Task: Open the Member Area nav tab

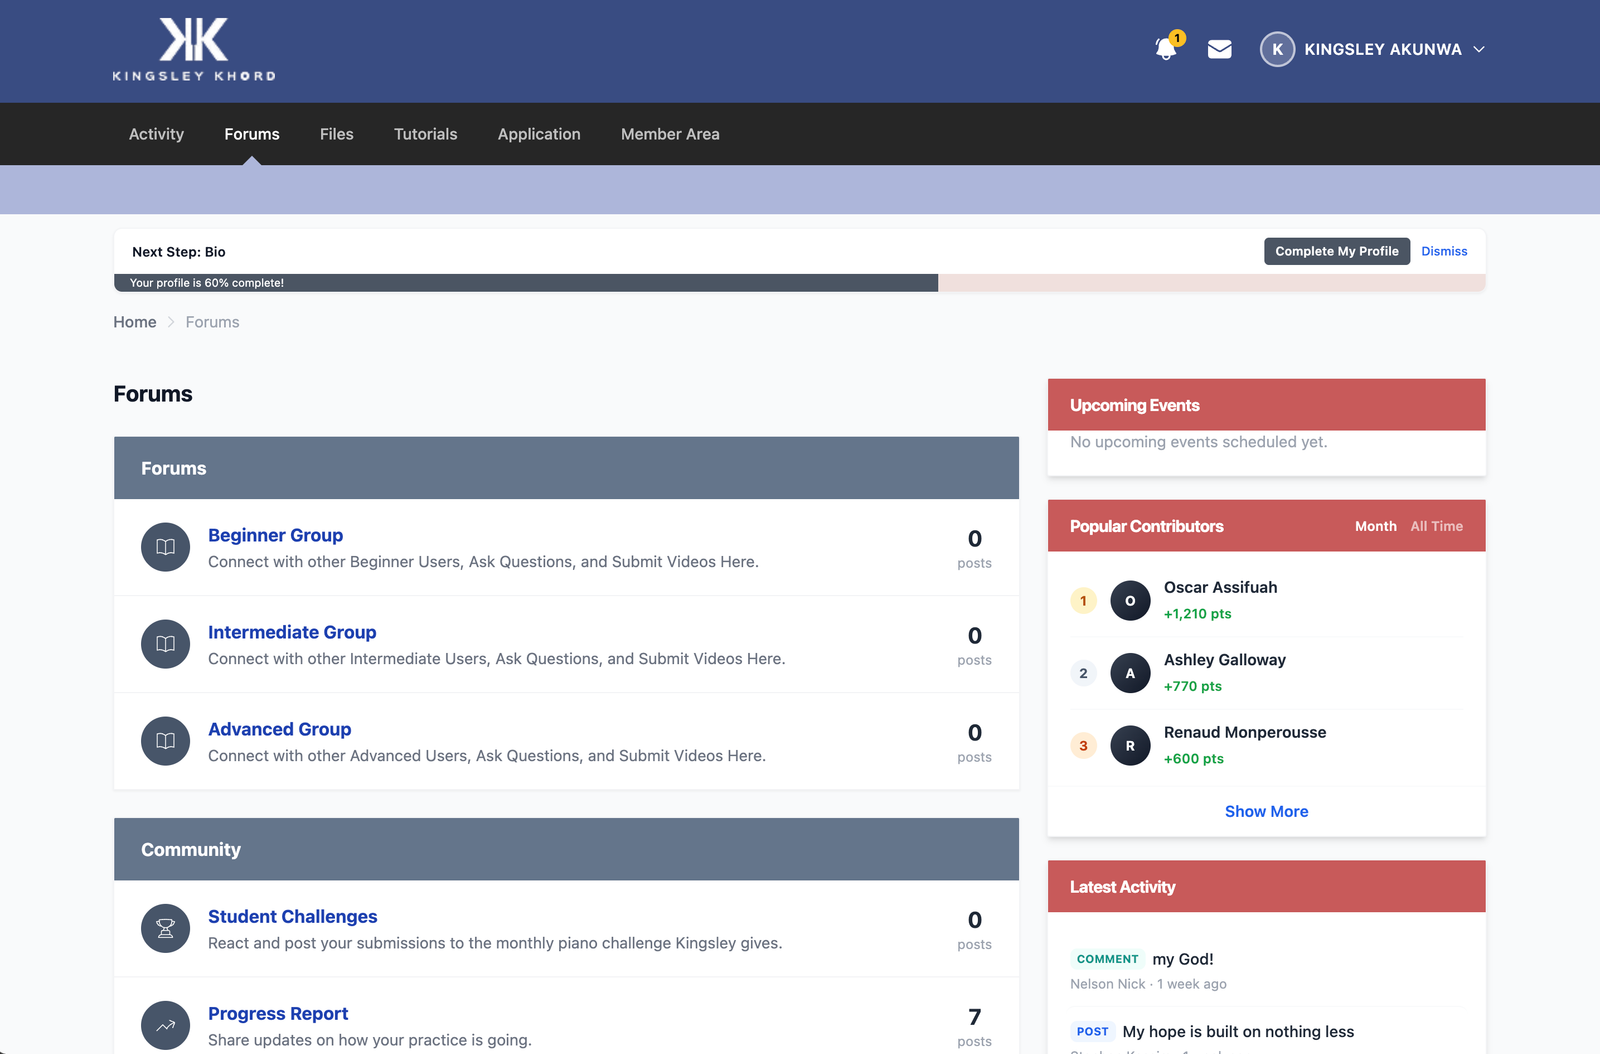Action: tap(670, 134)
